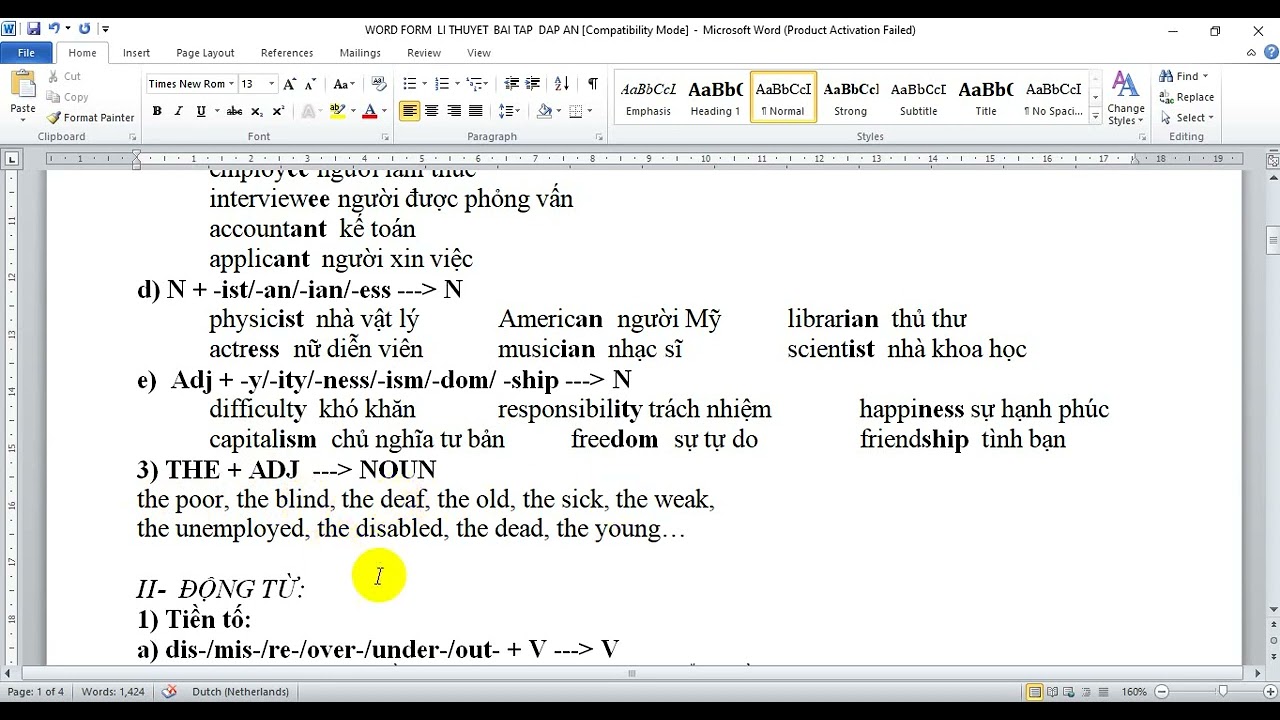Apply the Strong style
Viewport: 1280px width, 720px height.
pos(851,97)
